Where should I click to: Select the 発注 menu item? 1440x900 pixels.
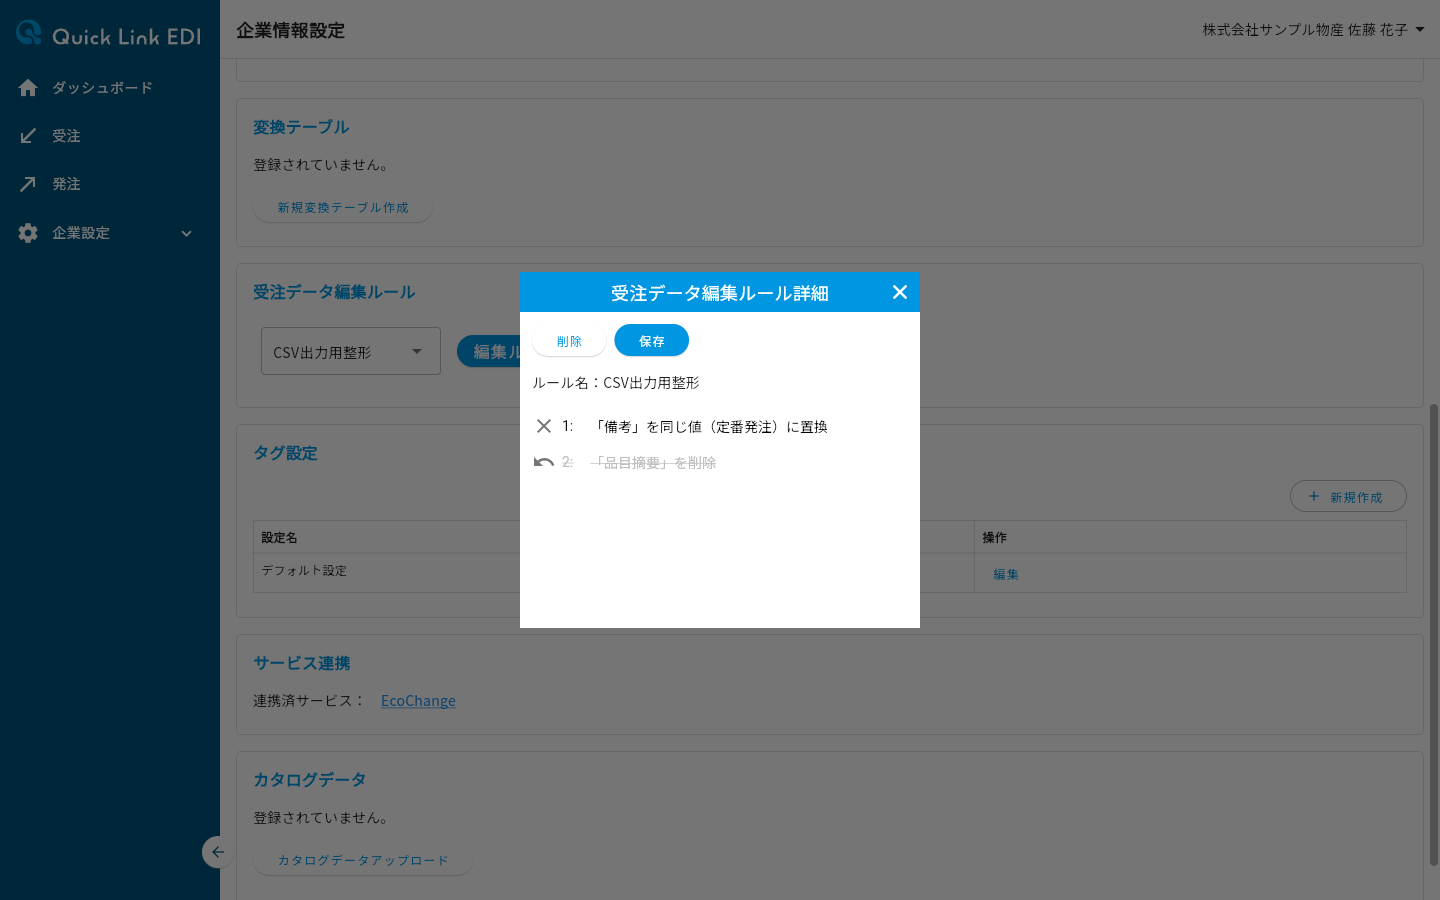[x=110, y=184]
